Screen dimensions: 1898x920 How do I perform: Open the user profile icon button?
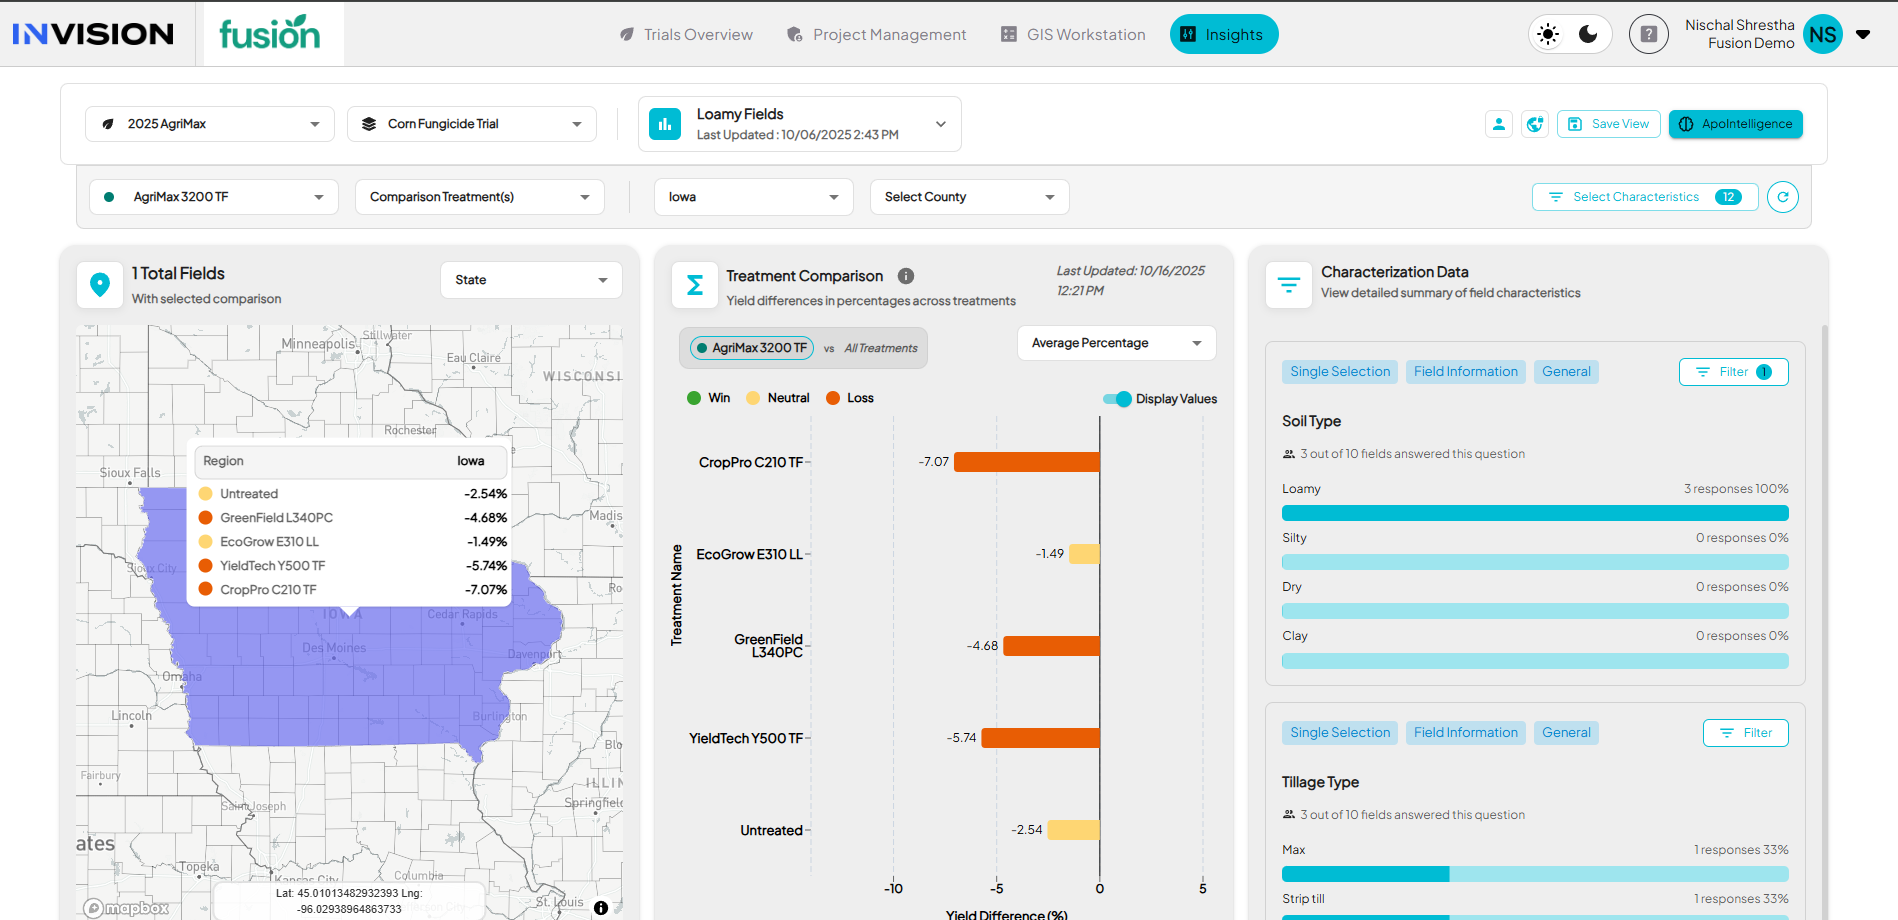pyautogui.click(x=1498, y=124)
